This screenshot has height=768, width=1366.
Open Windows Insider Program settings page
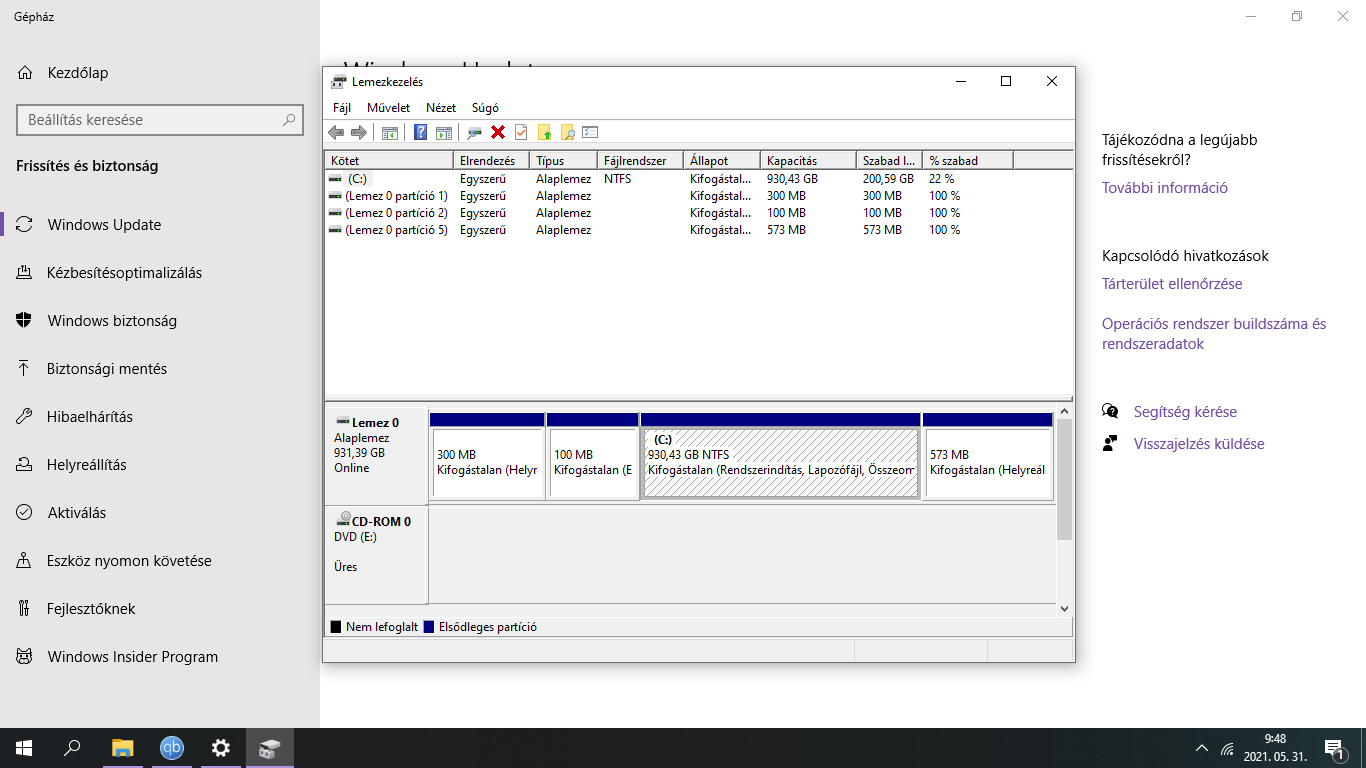(160, 657)
